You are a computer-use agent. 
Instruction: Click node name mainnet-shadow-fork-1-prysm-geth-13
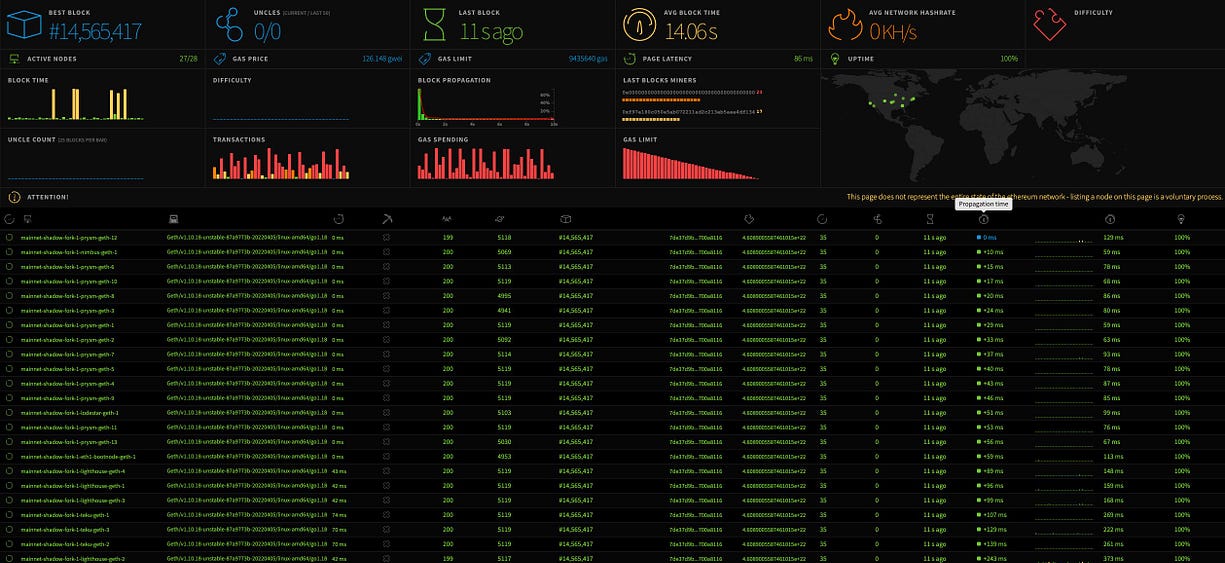pyautogui.click(x=69, y=442)
